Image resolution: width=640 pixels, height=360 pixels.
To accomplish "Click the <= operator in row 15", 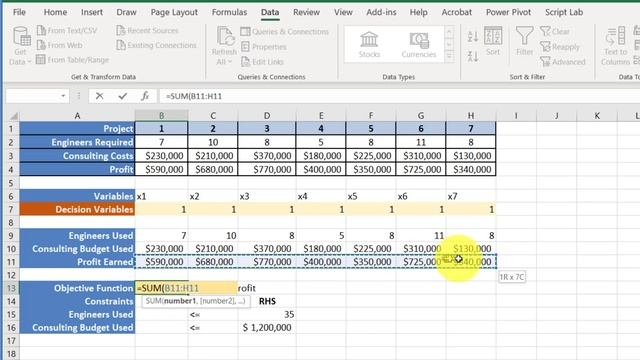I will [x=213, y=314].
